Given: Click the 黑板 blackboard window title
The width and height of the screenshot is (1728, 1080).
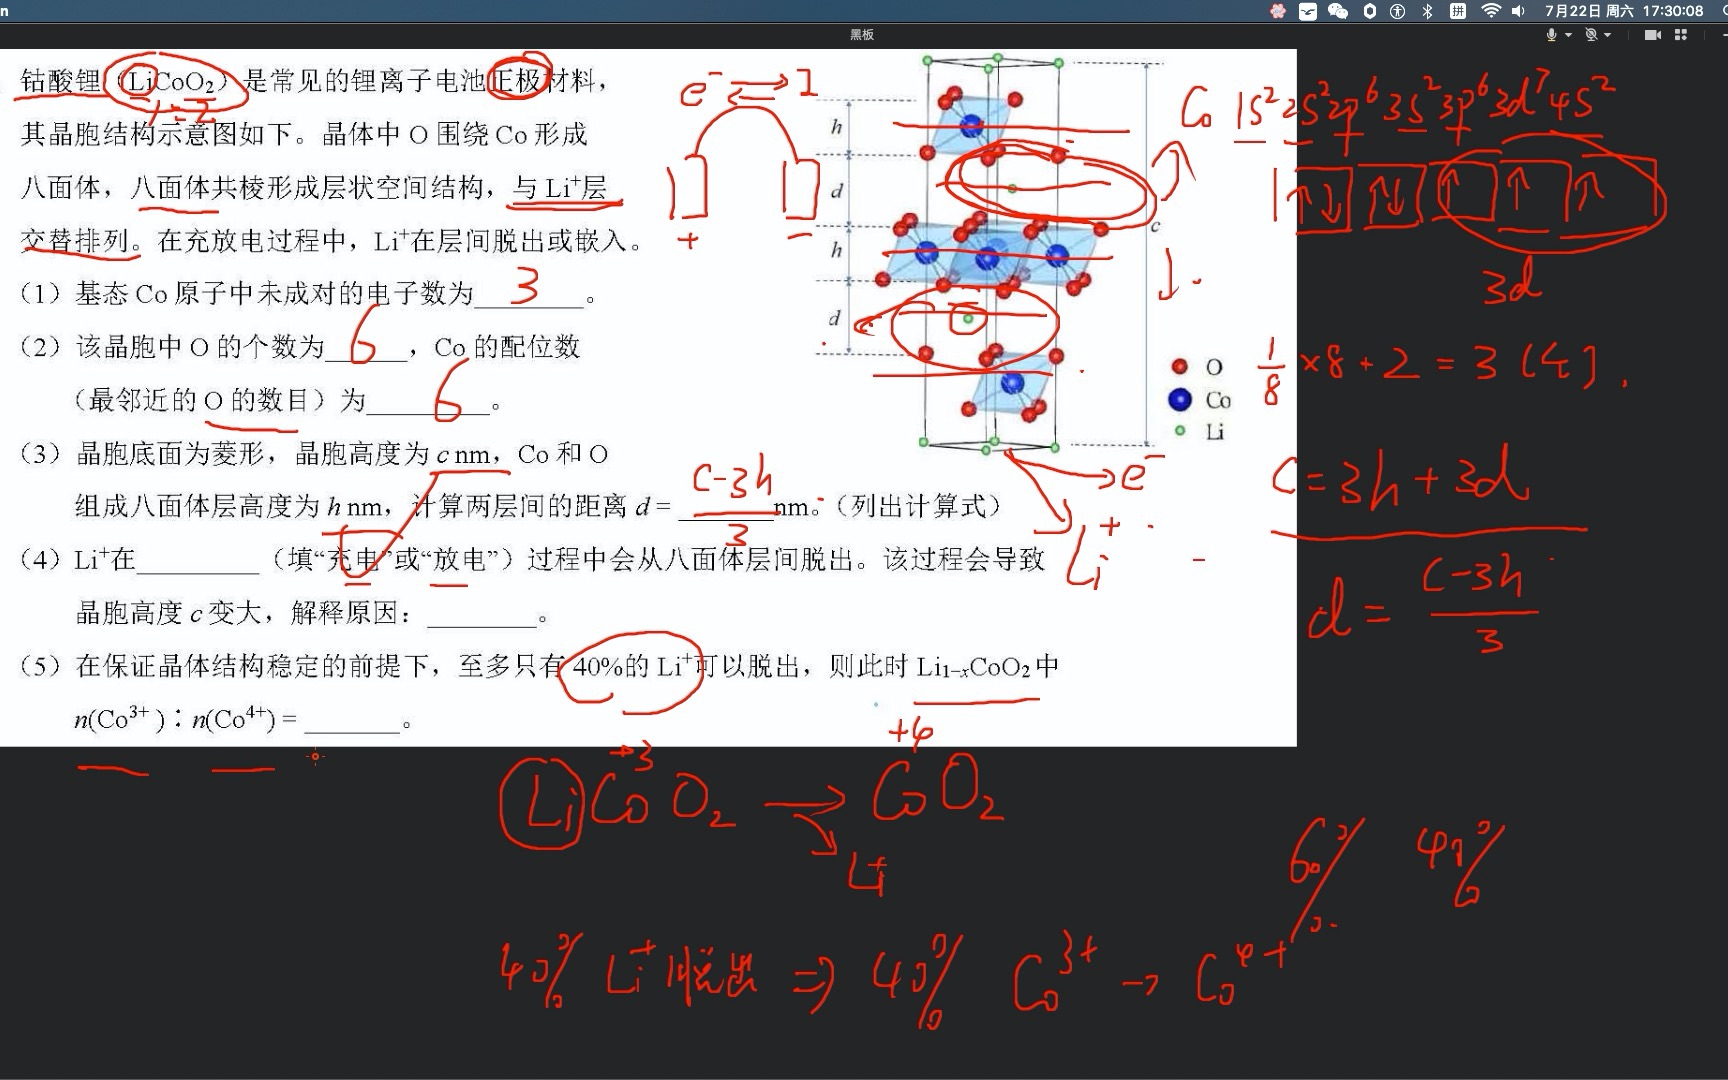Looking at the screenshot, I should coord(862,34).
